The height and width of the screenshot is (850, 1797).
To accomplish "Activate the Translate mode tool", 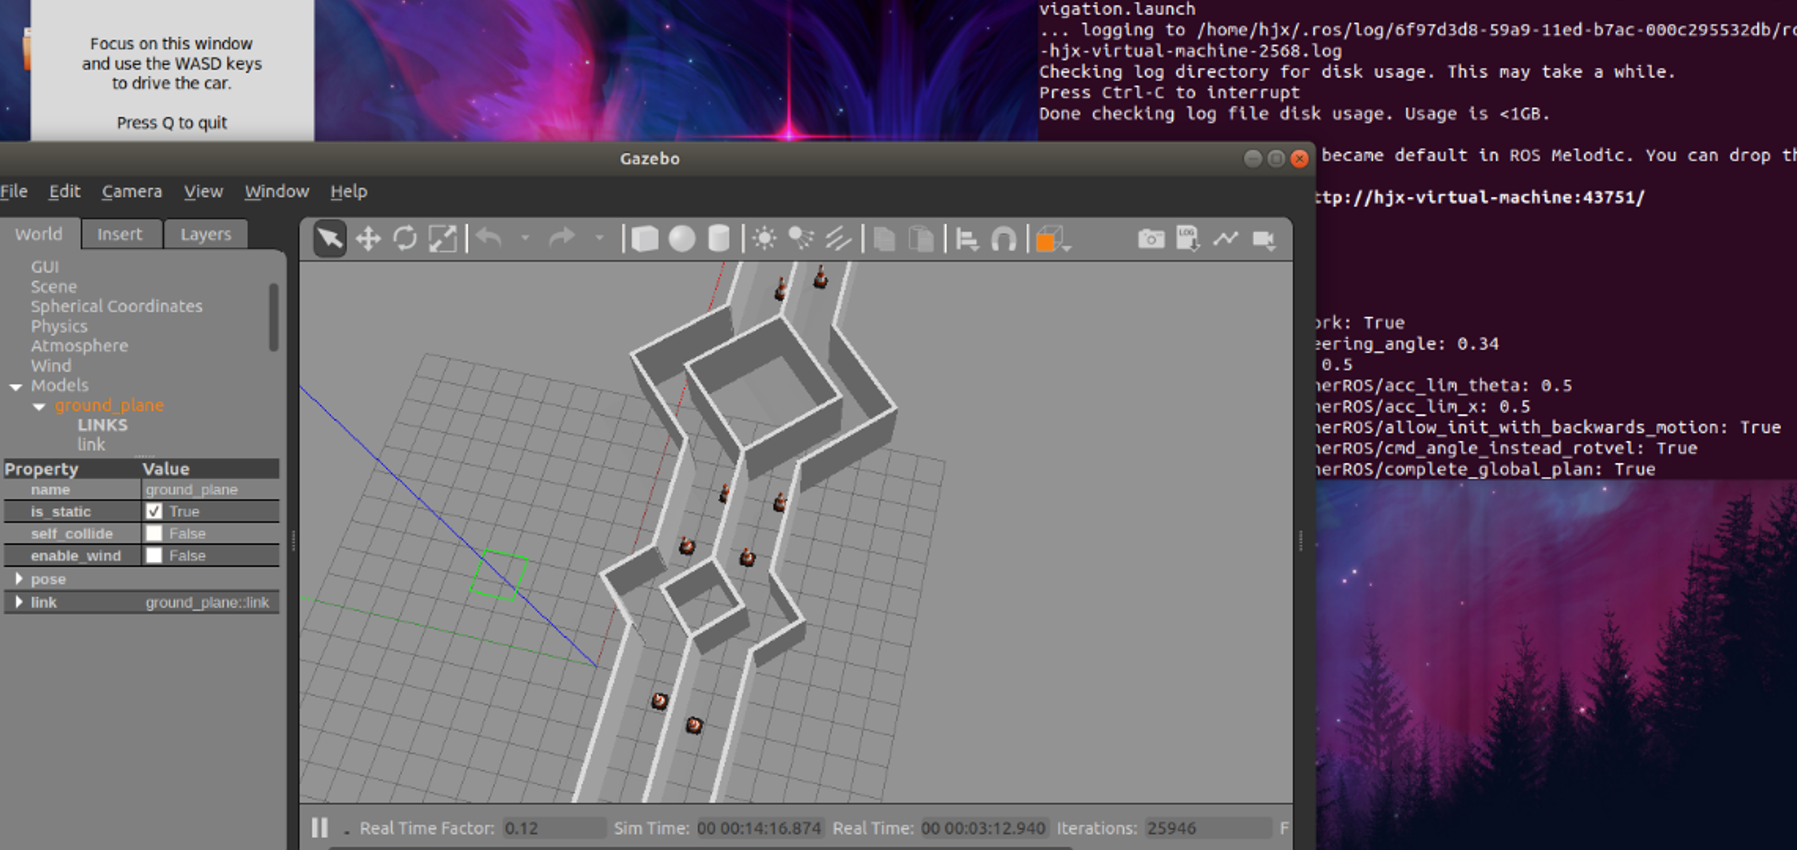I will [x=368, y=238].
